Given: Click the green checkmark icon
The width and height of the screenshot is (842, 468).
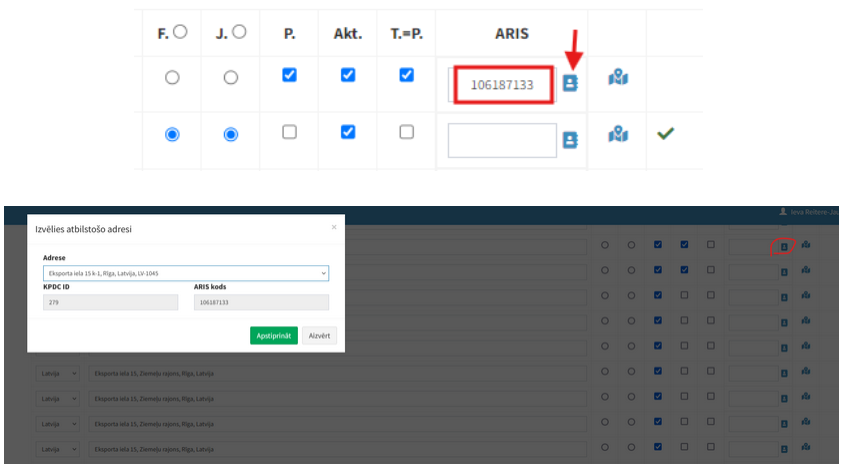Looking at the screenshot, I should point(665,133).
